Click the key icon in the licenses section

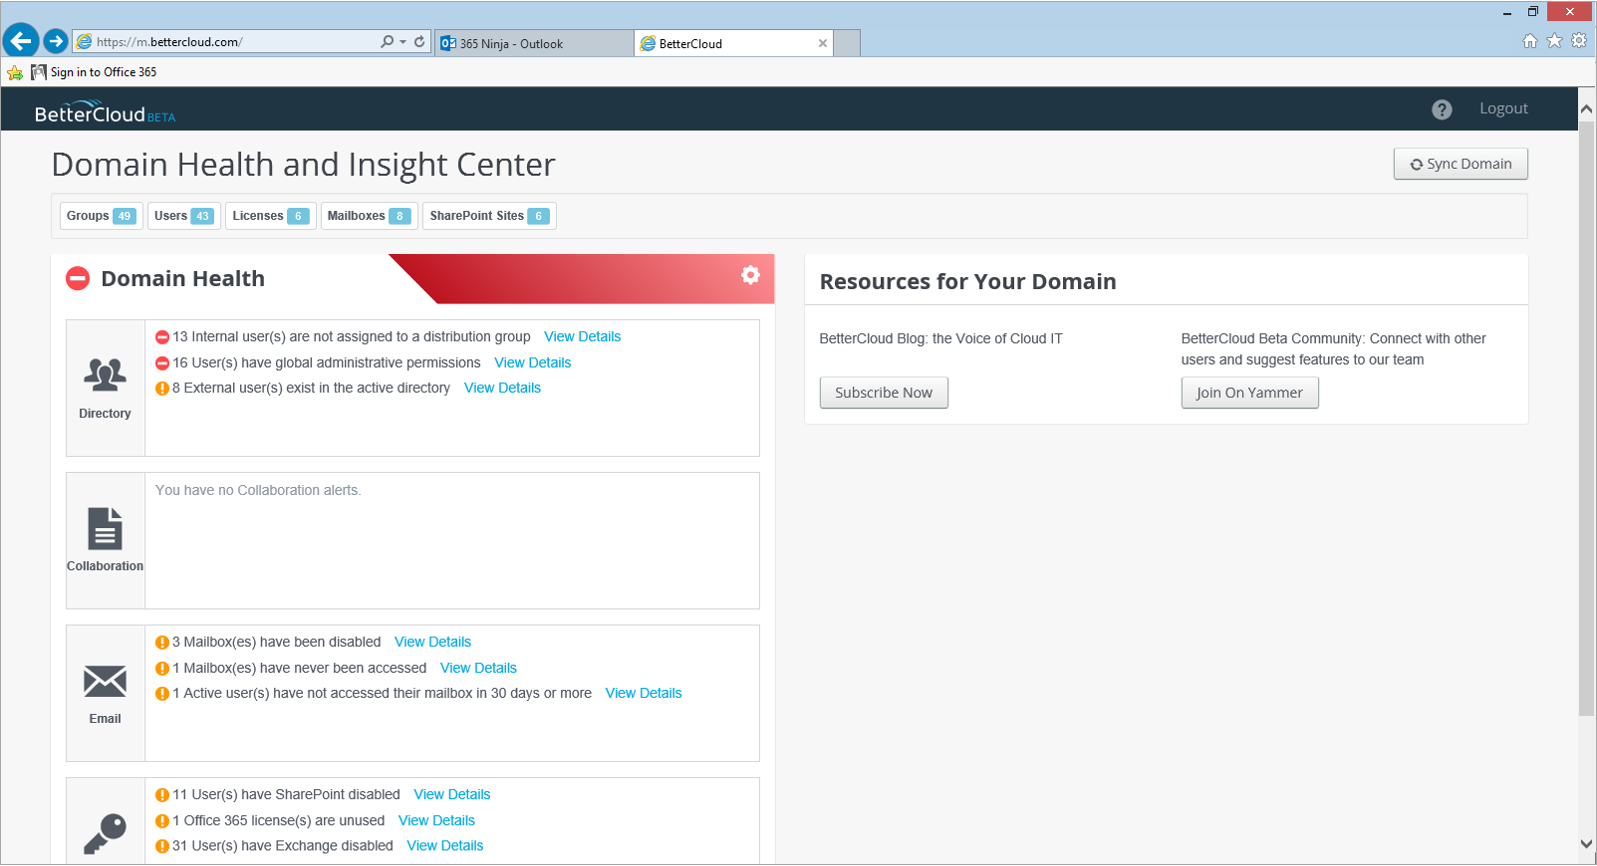pyautogui.click(x=105, y=833)
